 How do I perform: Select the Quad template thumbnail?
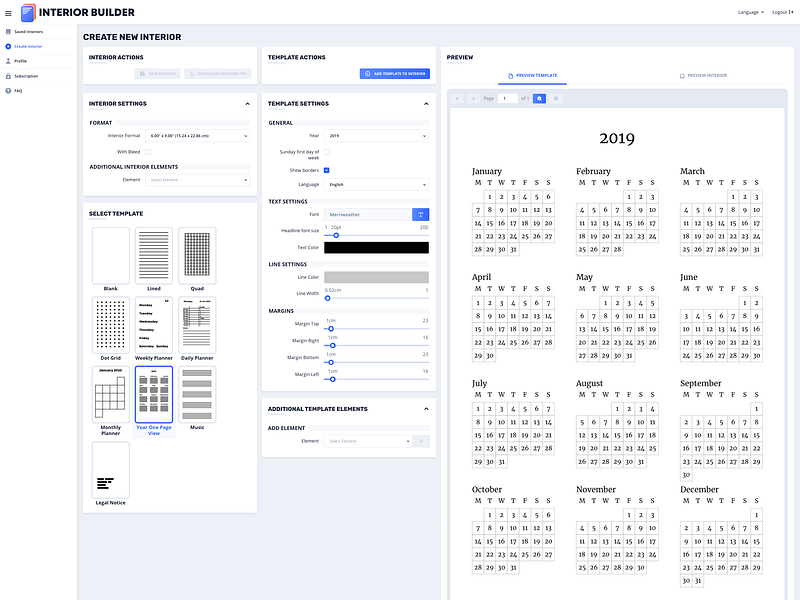pos(197,256)
